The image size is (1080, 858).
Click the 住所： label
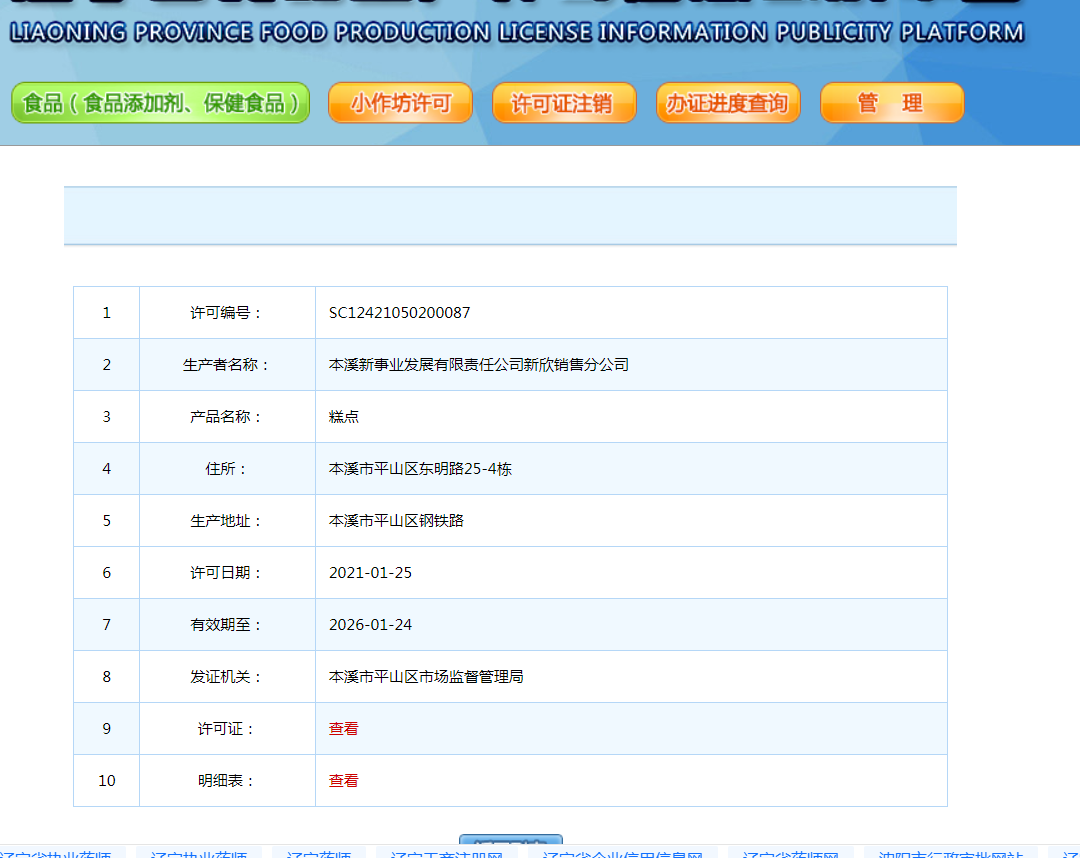[227, 469]
